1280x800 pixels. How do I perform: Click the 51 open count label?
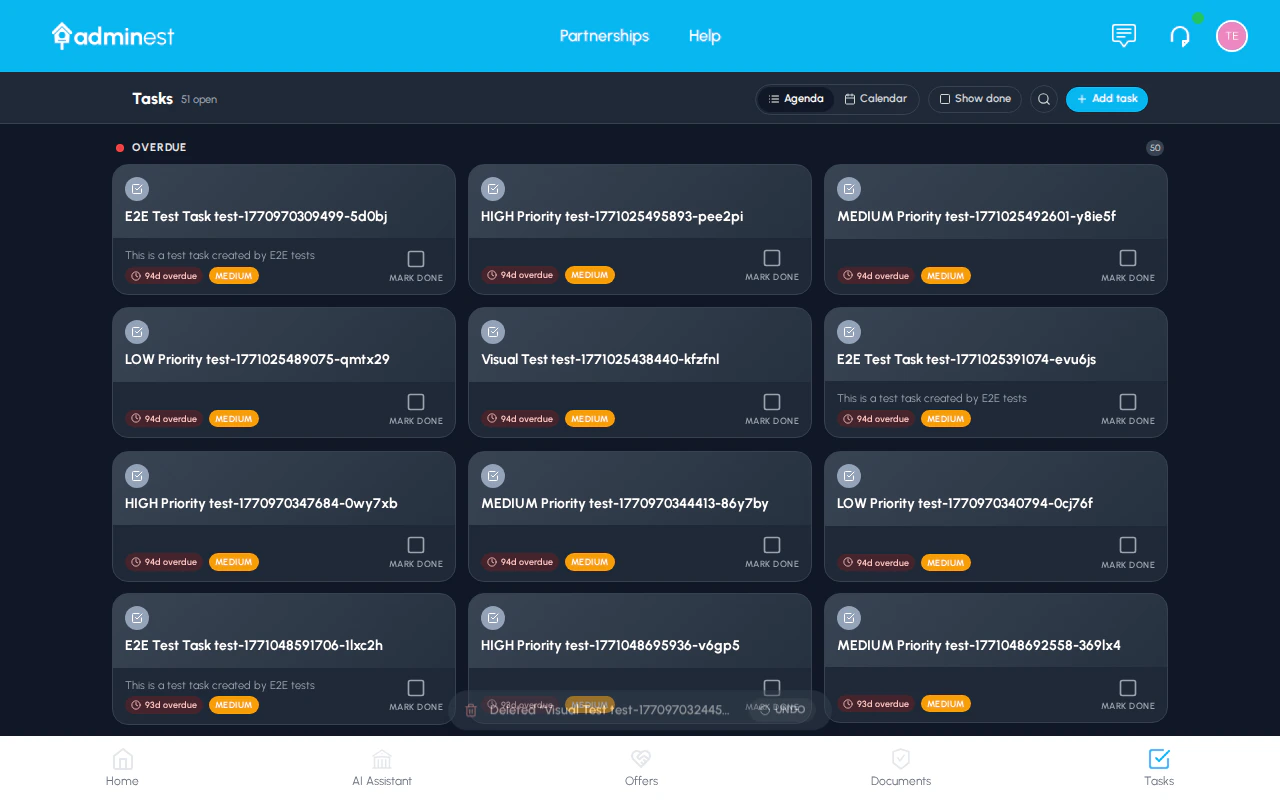[199, 100]
